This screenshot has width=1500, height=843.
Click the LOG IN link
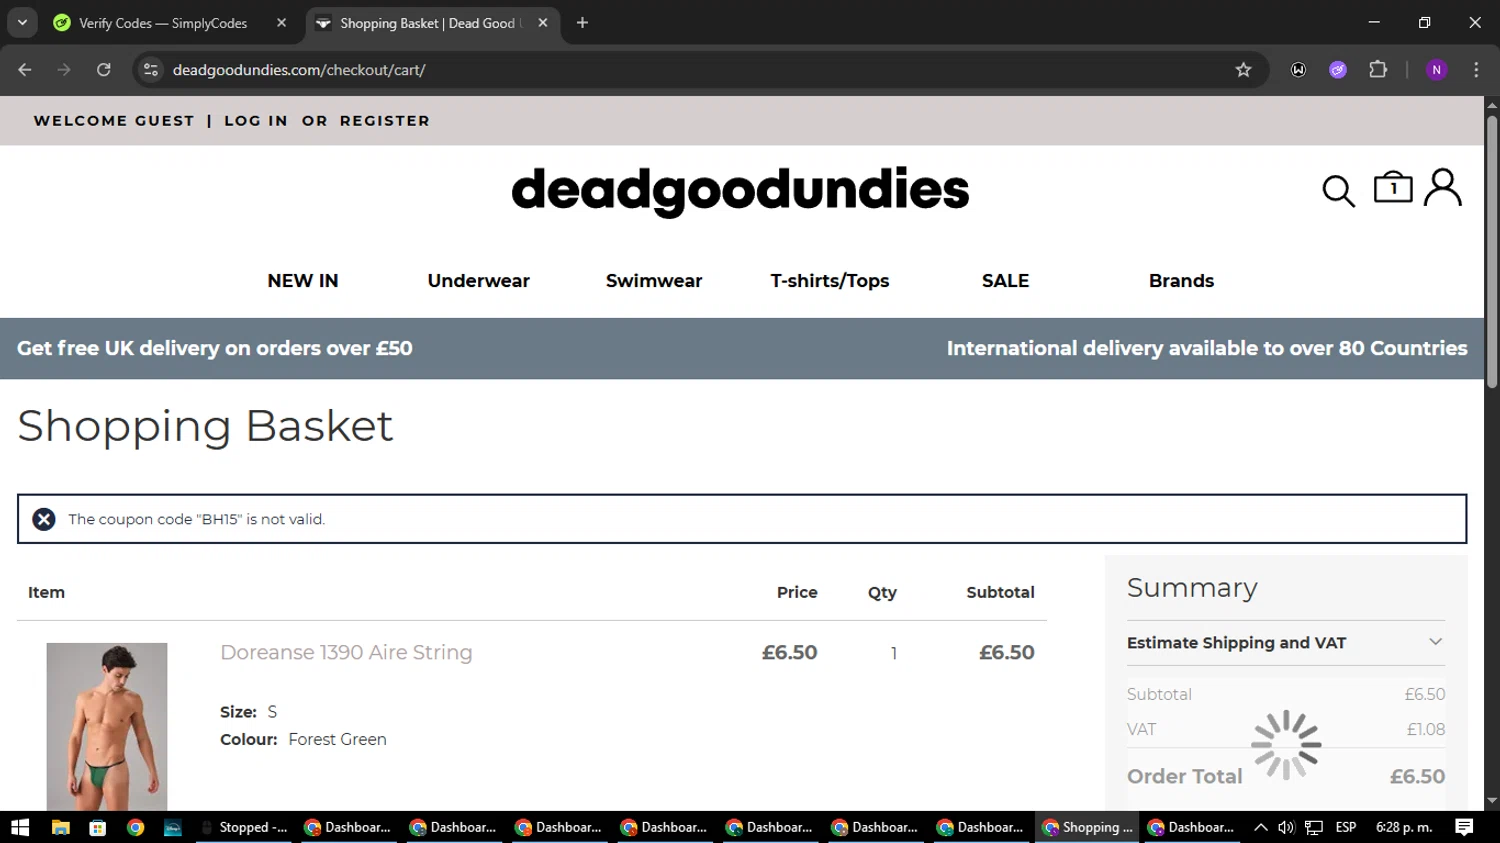[x=256, y=121]
